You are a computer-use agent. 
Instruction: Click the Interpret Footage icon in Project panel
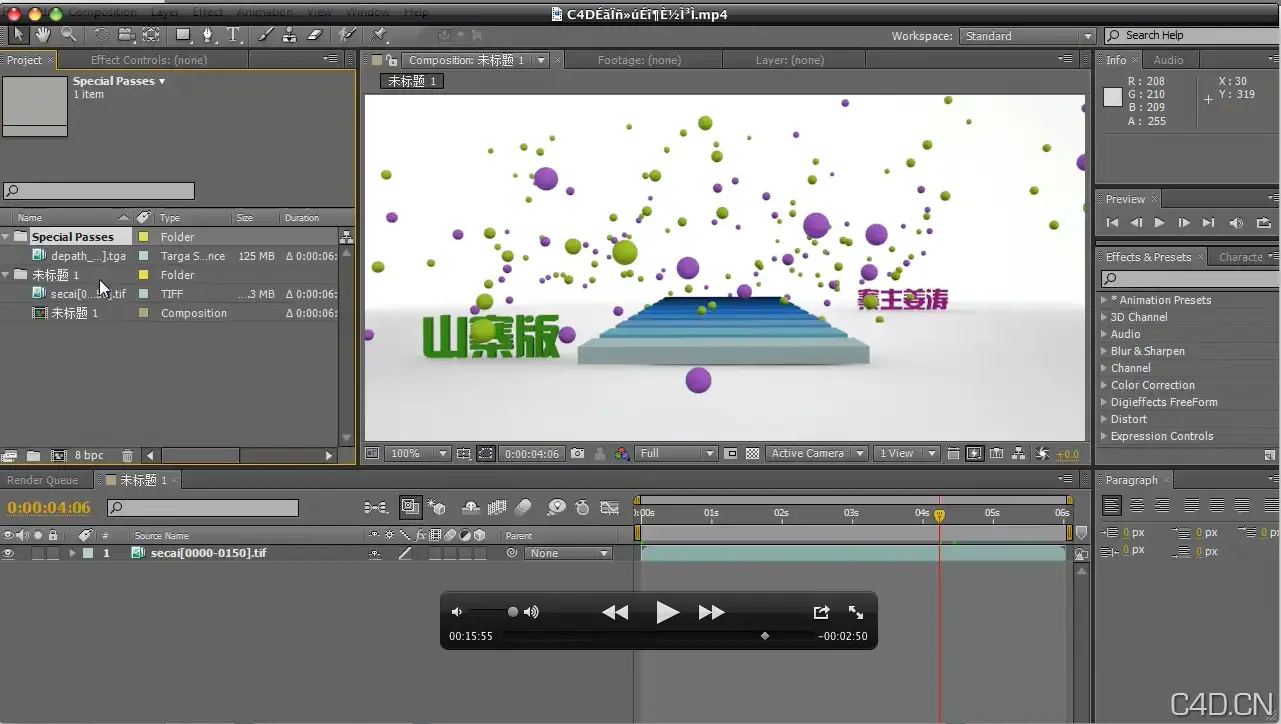coord(10,456)
